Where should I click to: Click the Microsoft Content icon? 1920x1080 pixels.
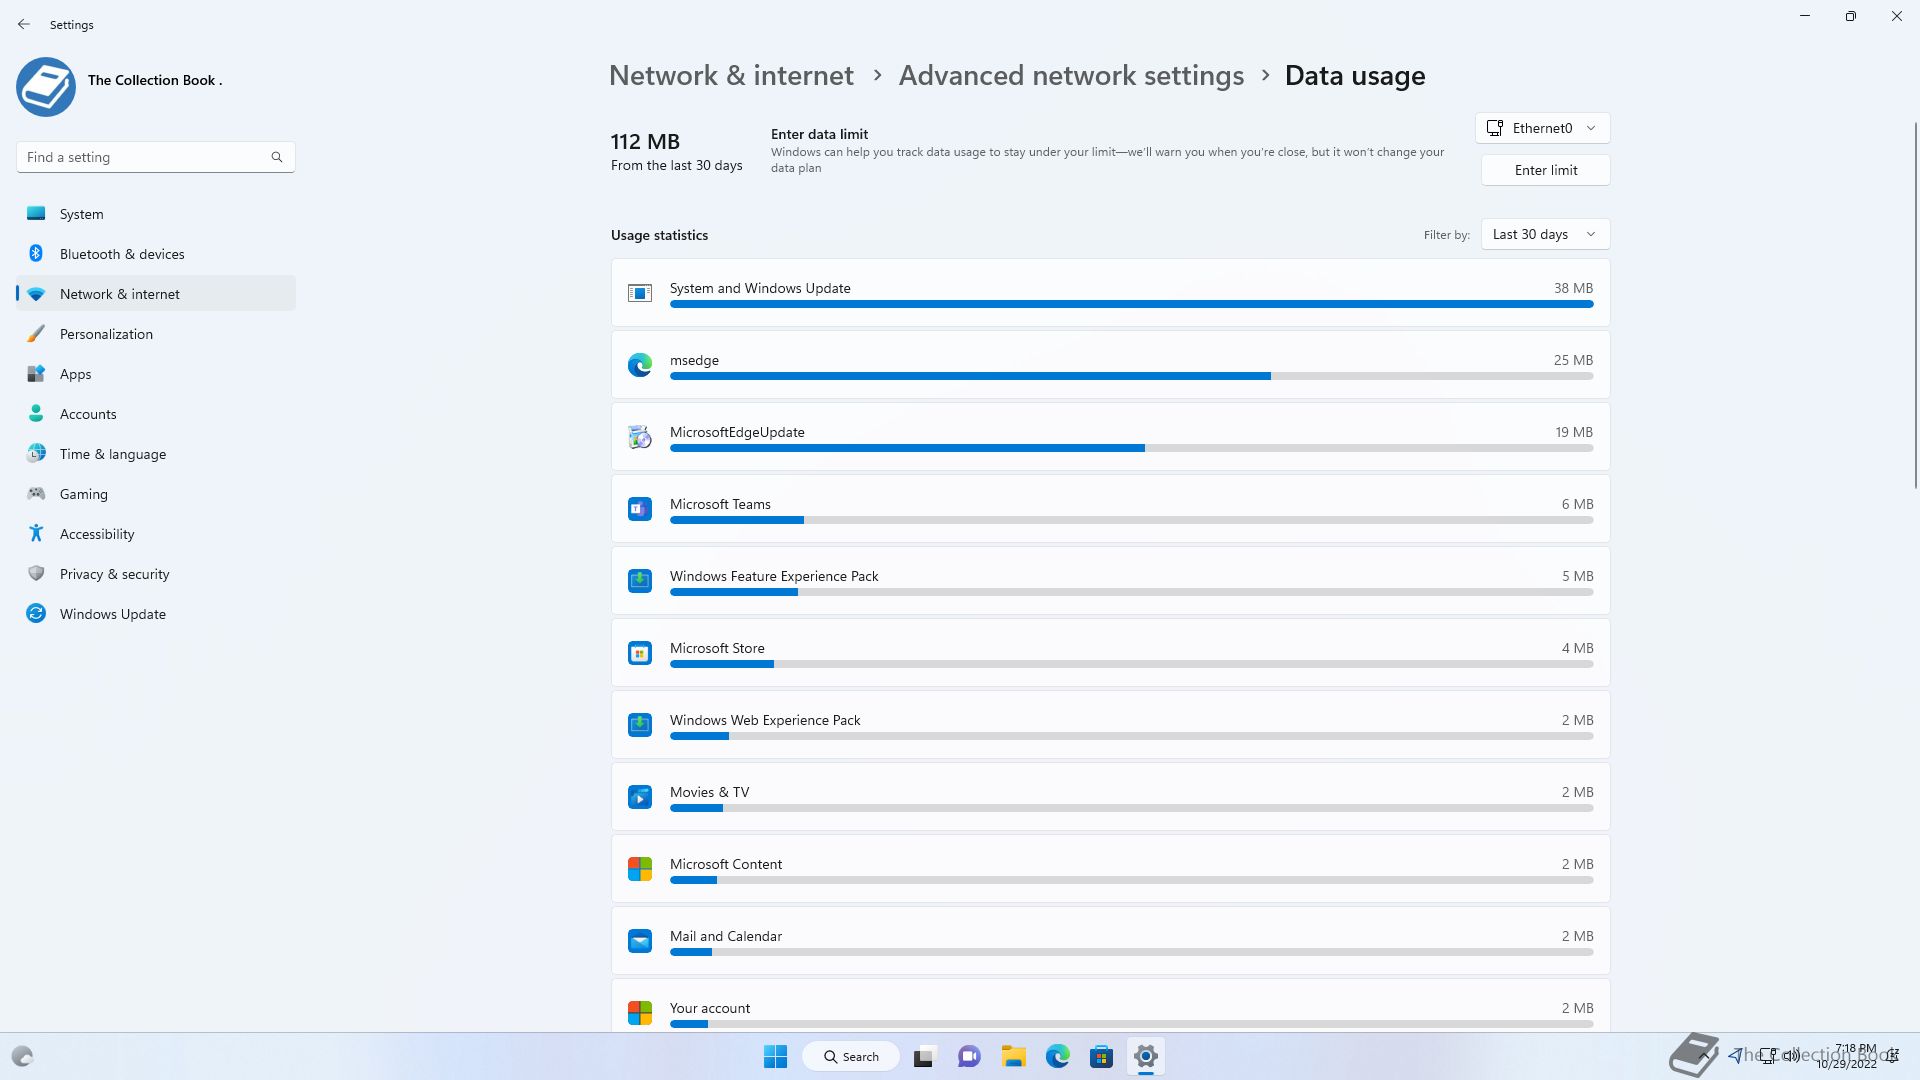click(x=640, y=869)
